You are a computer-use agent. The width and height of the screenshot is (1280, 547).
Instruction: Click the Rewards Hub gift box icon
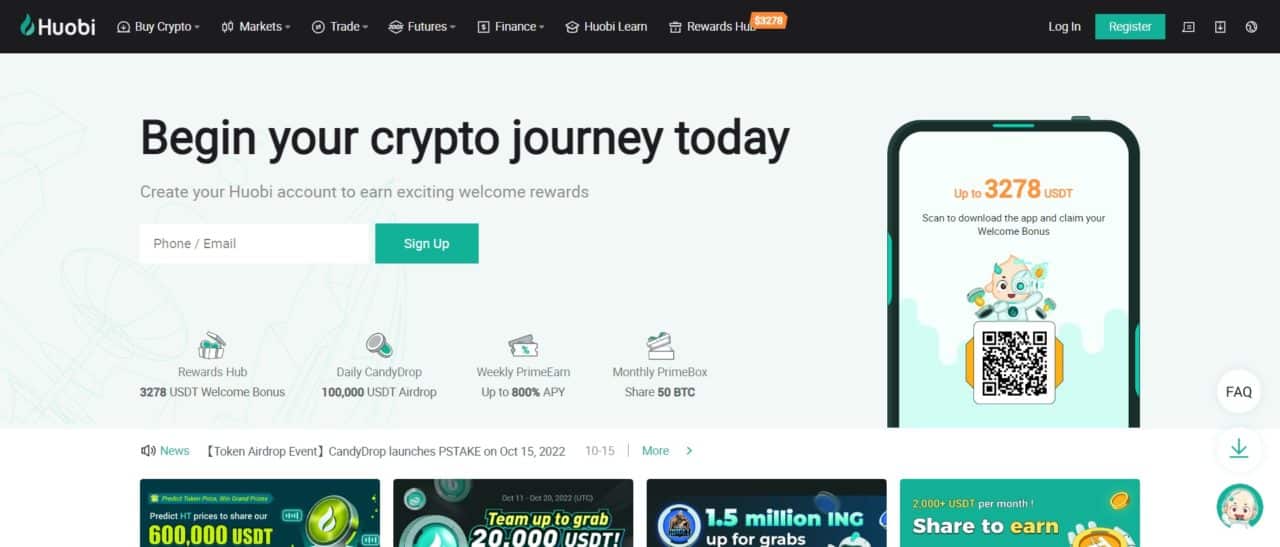coord(212,346)
